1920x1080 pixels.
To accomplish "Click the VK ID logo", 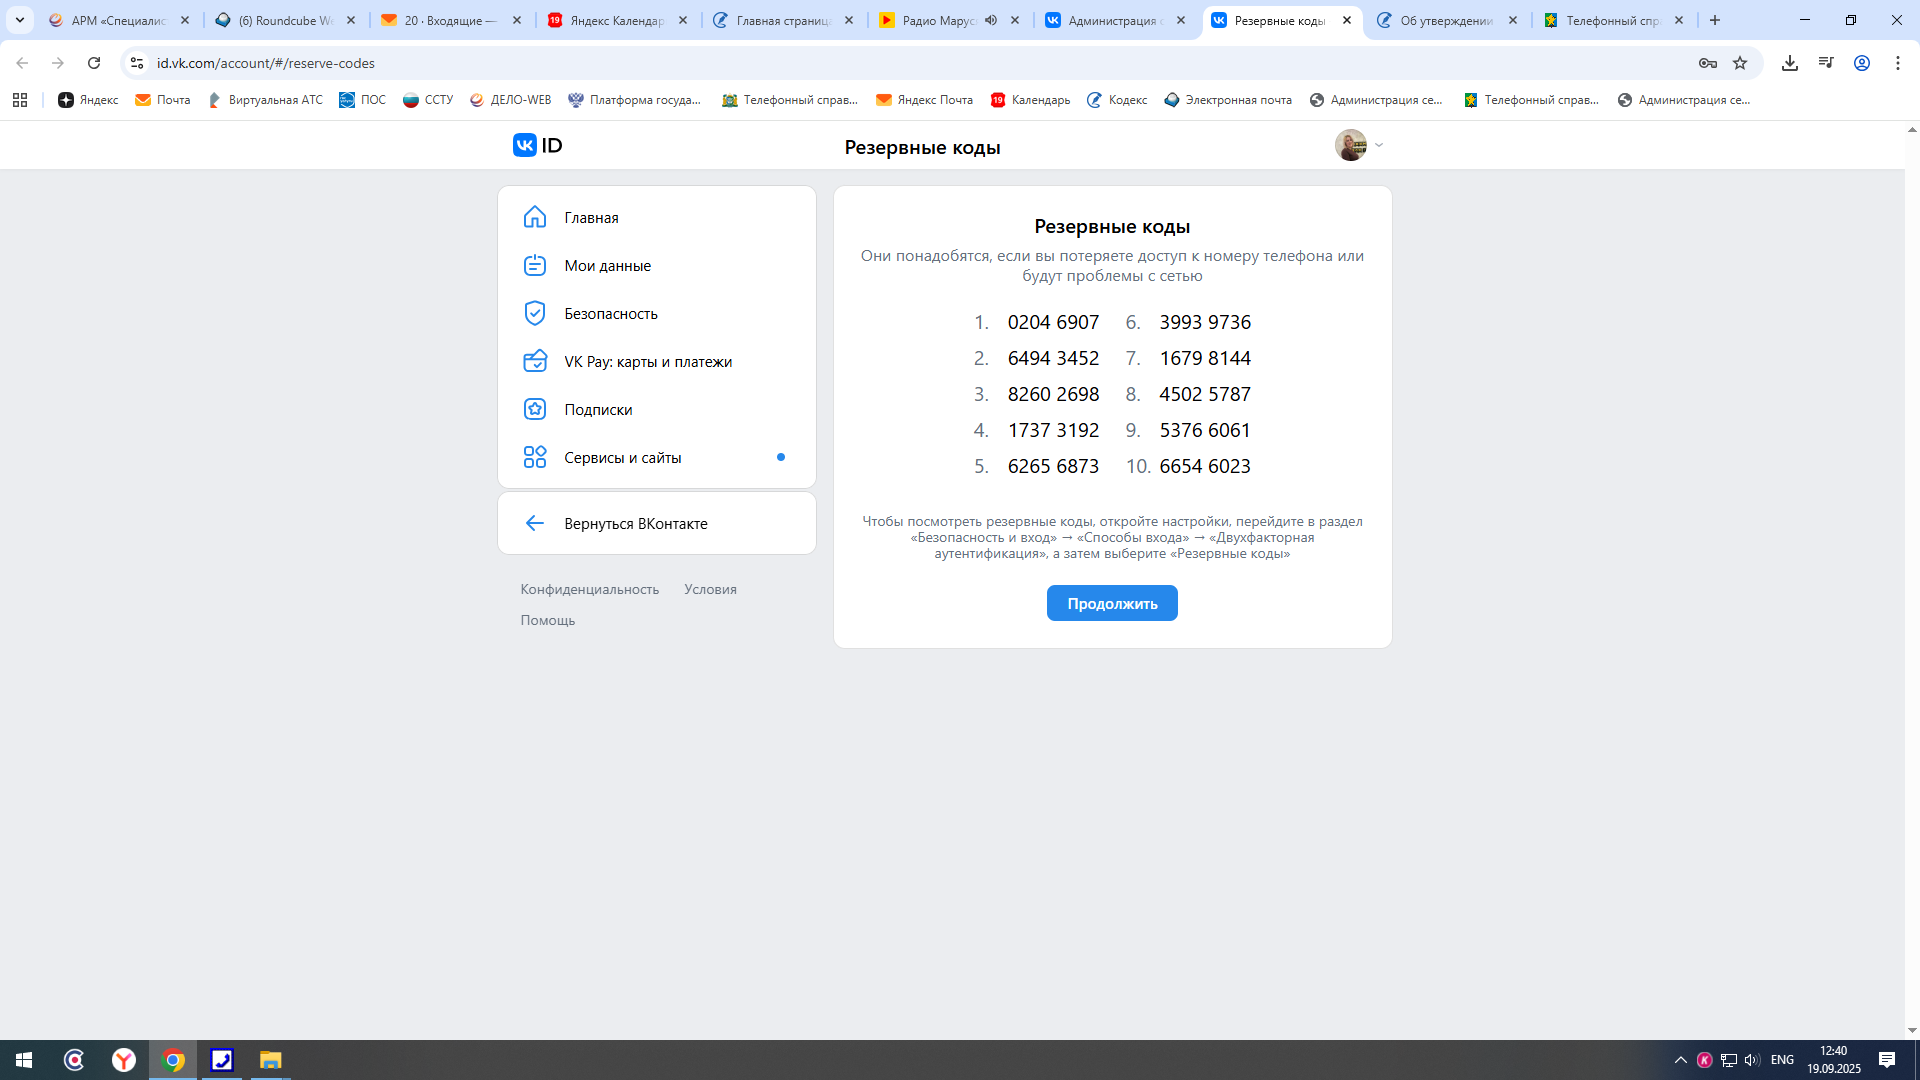I will [x=537, y=145].
